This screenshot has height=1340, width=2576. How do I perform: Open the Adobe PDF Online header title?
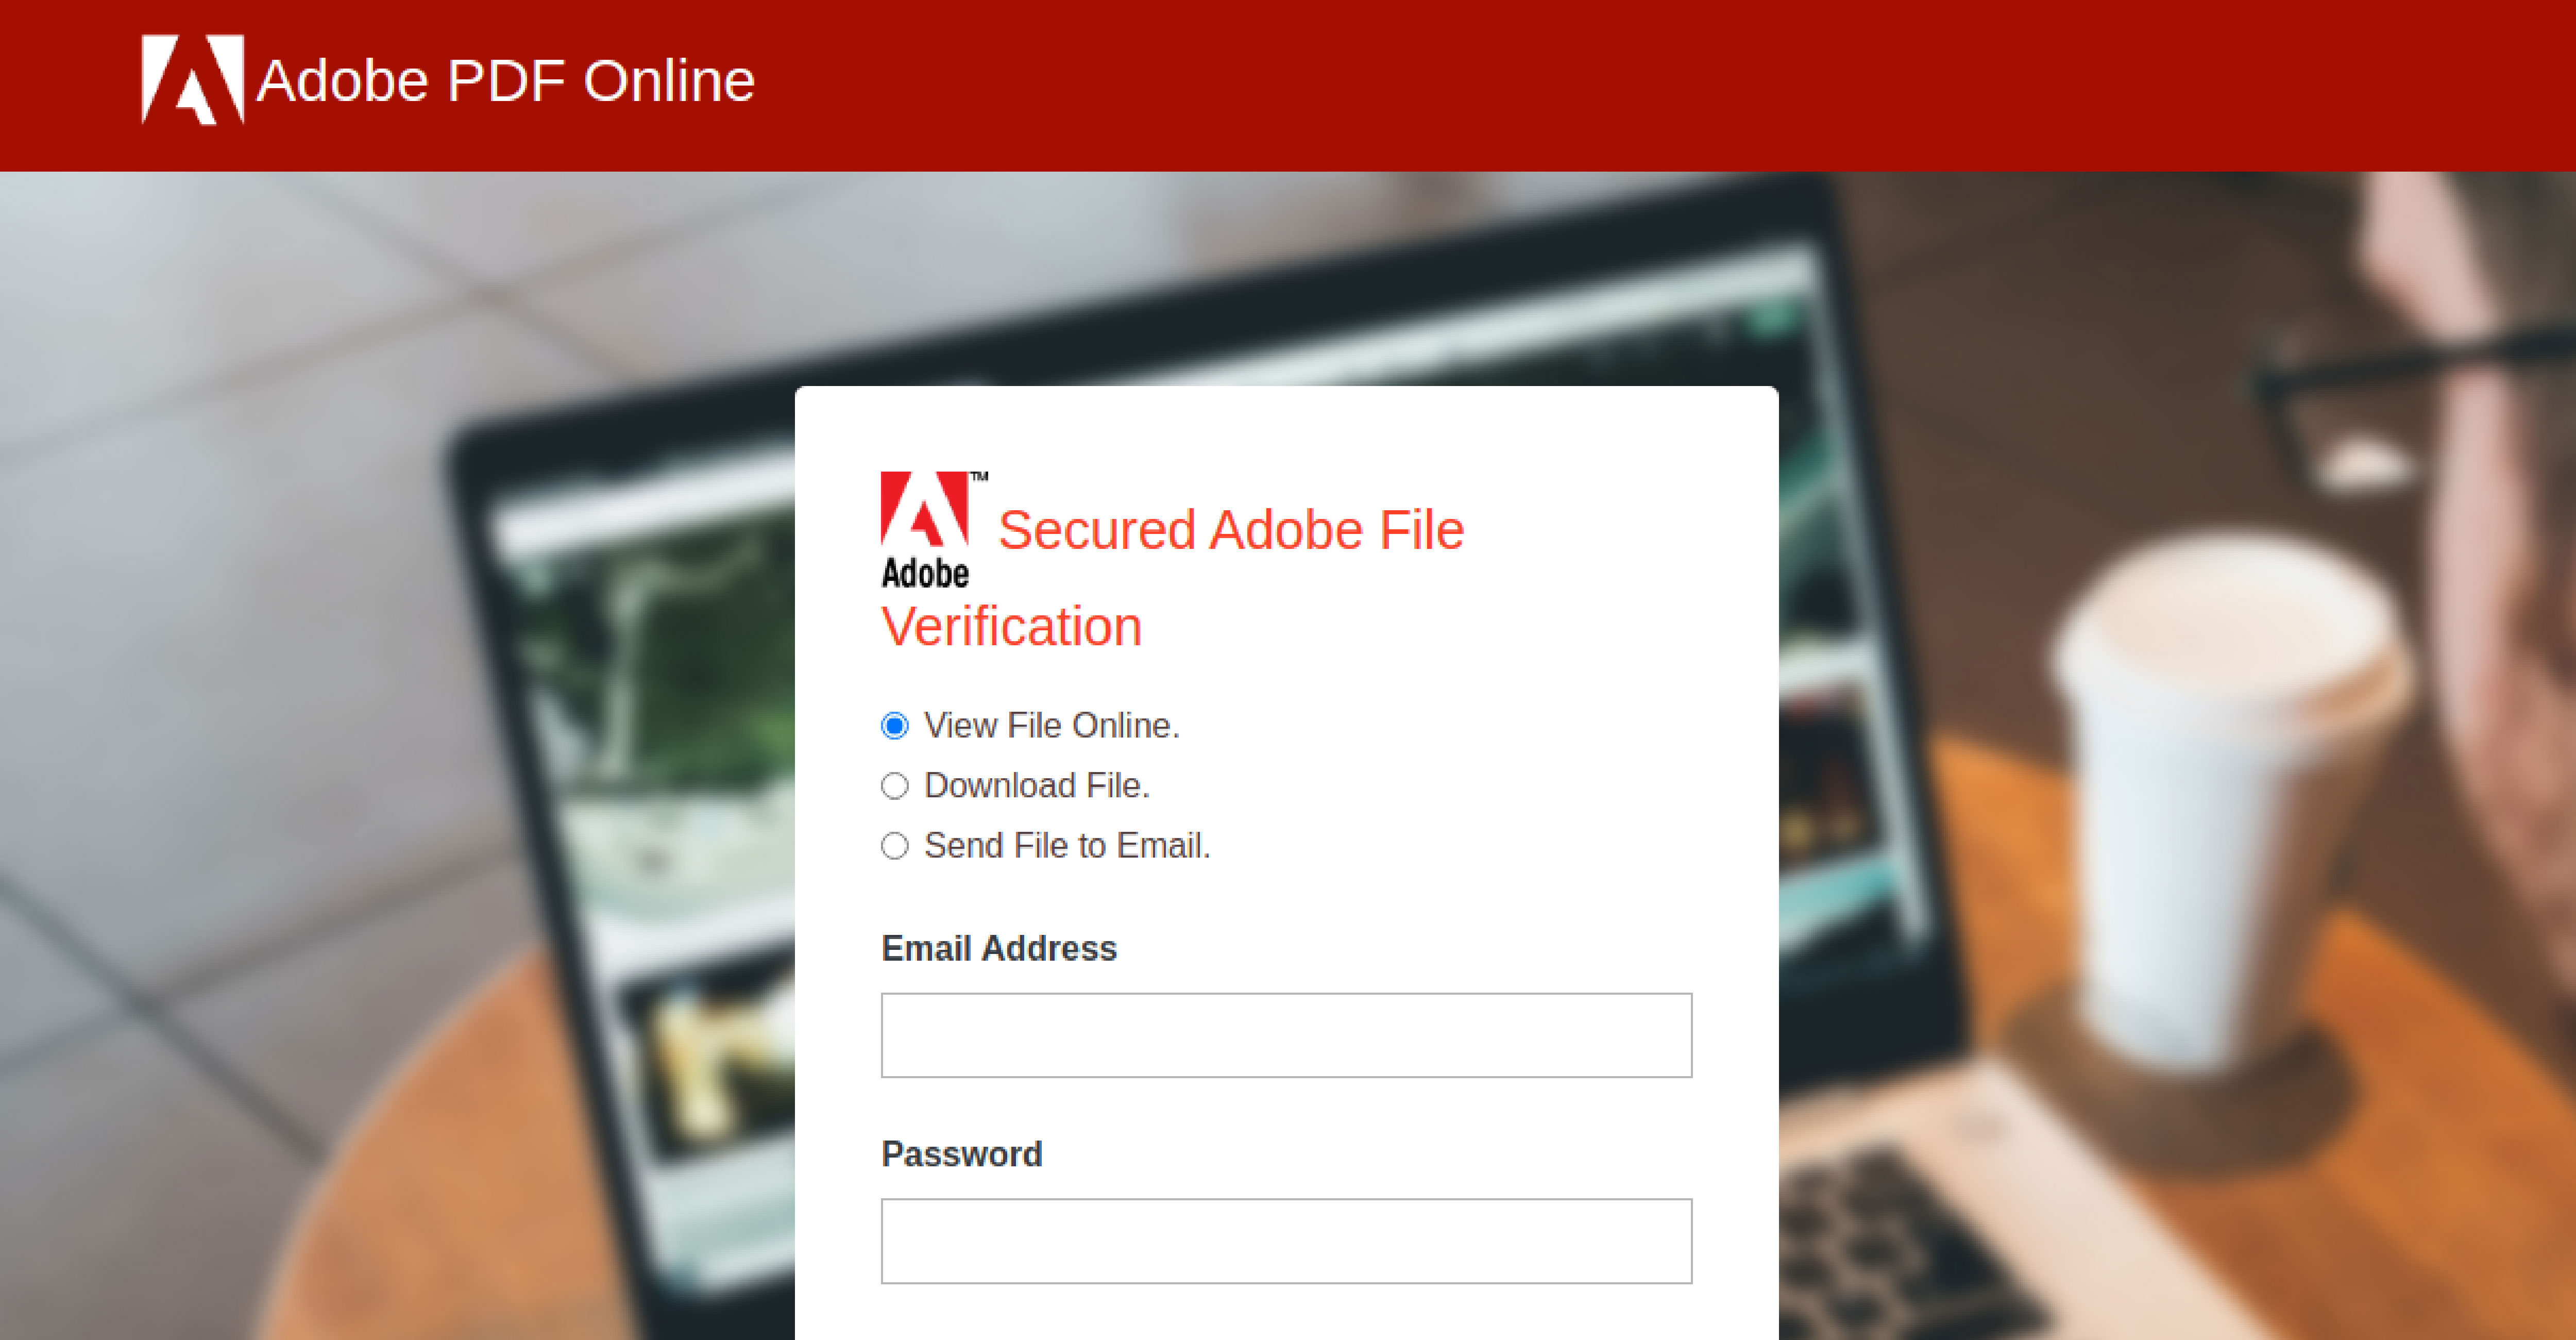click(505, 81)
